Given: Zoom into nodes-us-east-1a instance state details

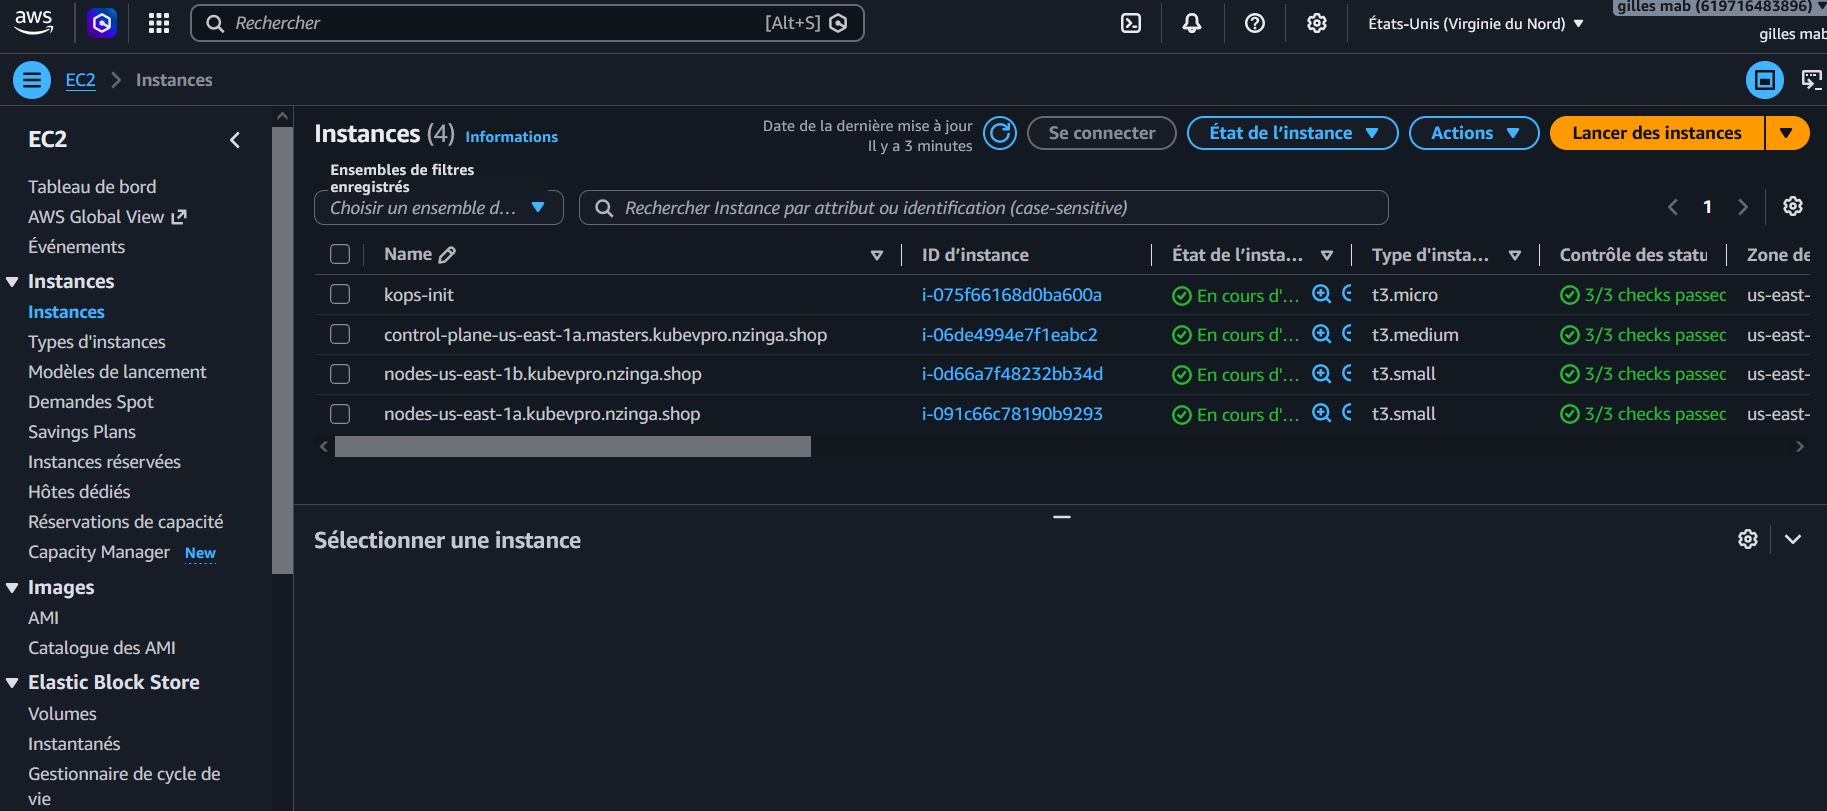Looking at the screenshot, I should 1322,413.
